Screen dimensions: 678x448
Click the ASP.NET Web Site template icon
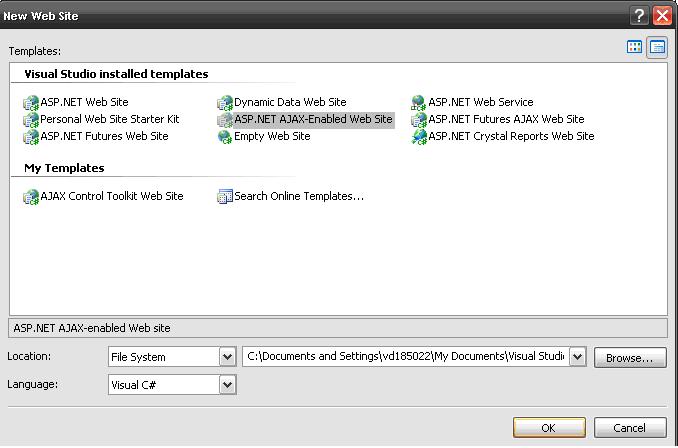(31, 103)
